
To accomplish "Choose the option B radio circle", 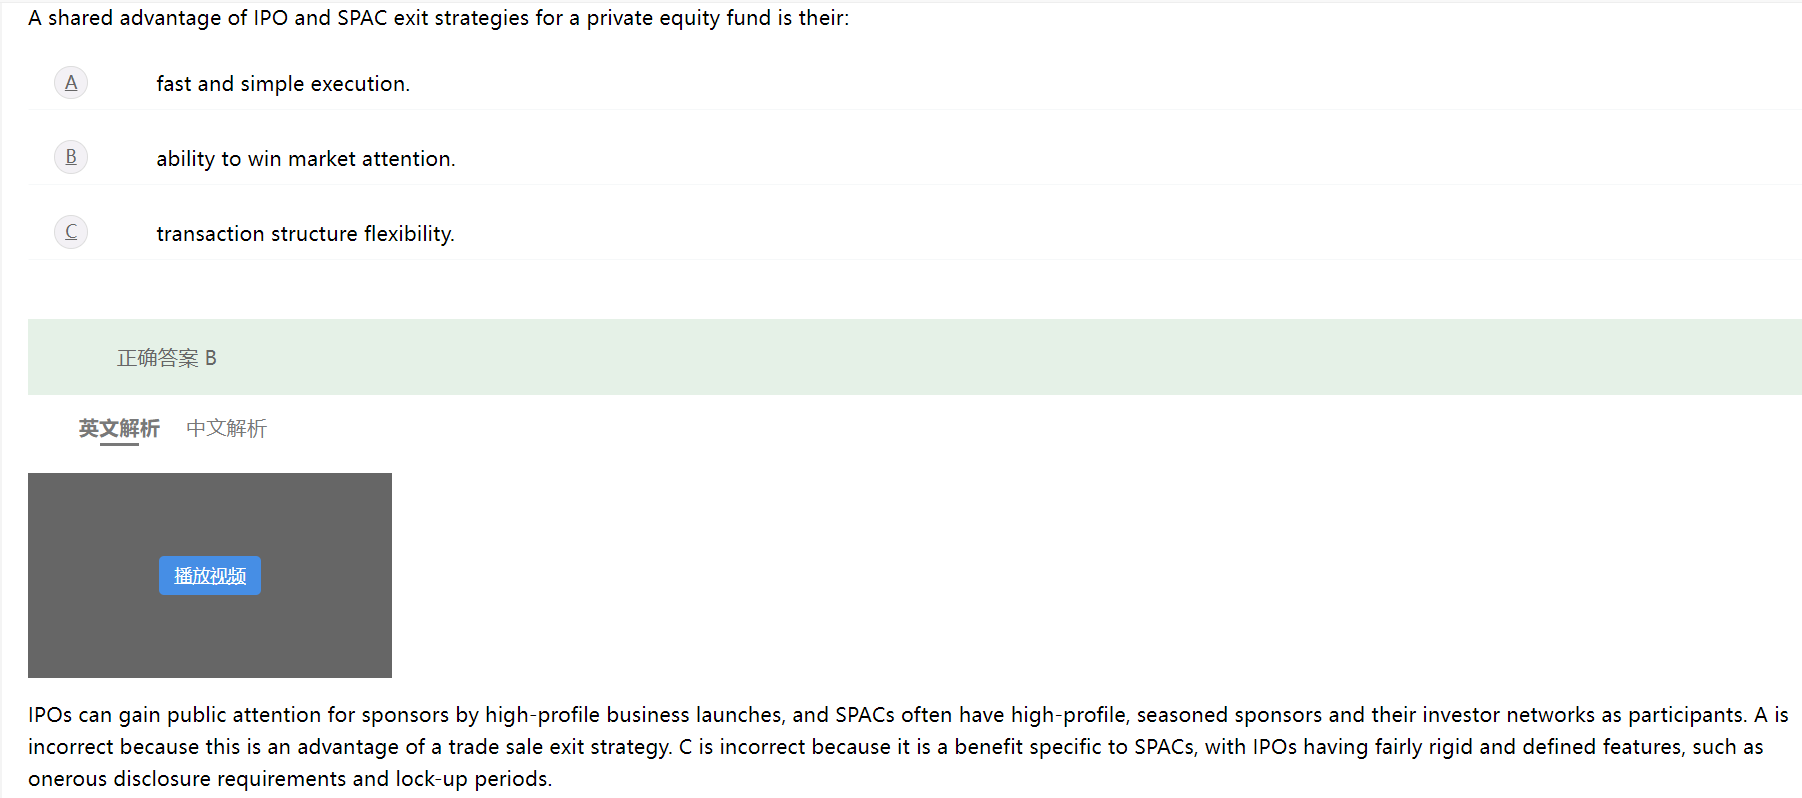I will (x=71, y=157).
